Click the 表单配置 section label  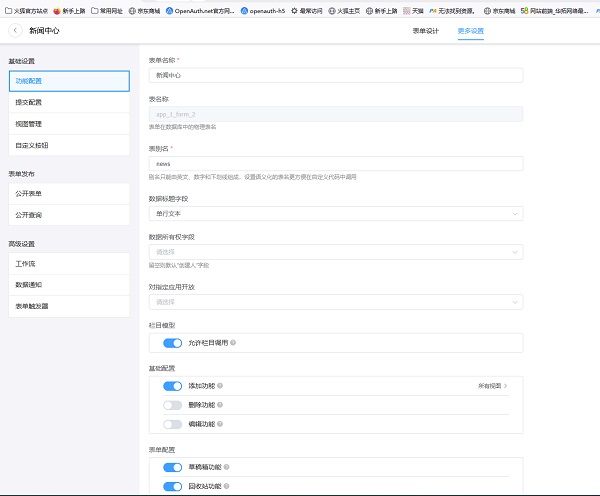pyautogui.click(x=162, y=450)
